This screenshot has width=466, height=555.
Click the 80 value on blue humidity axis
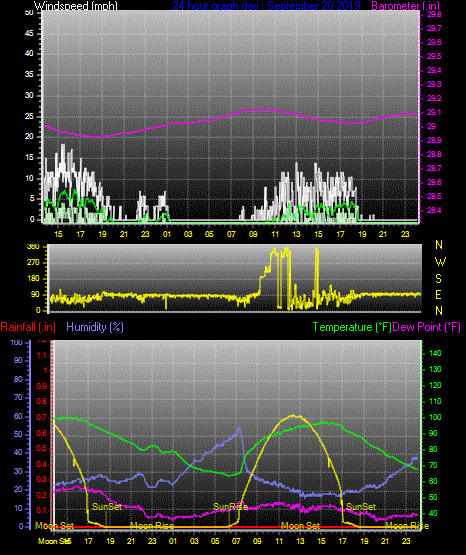[18, 379]
